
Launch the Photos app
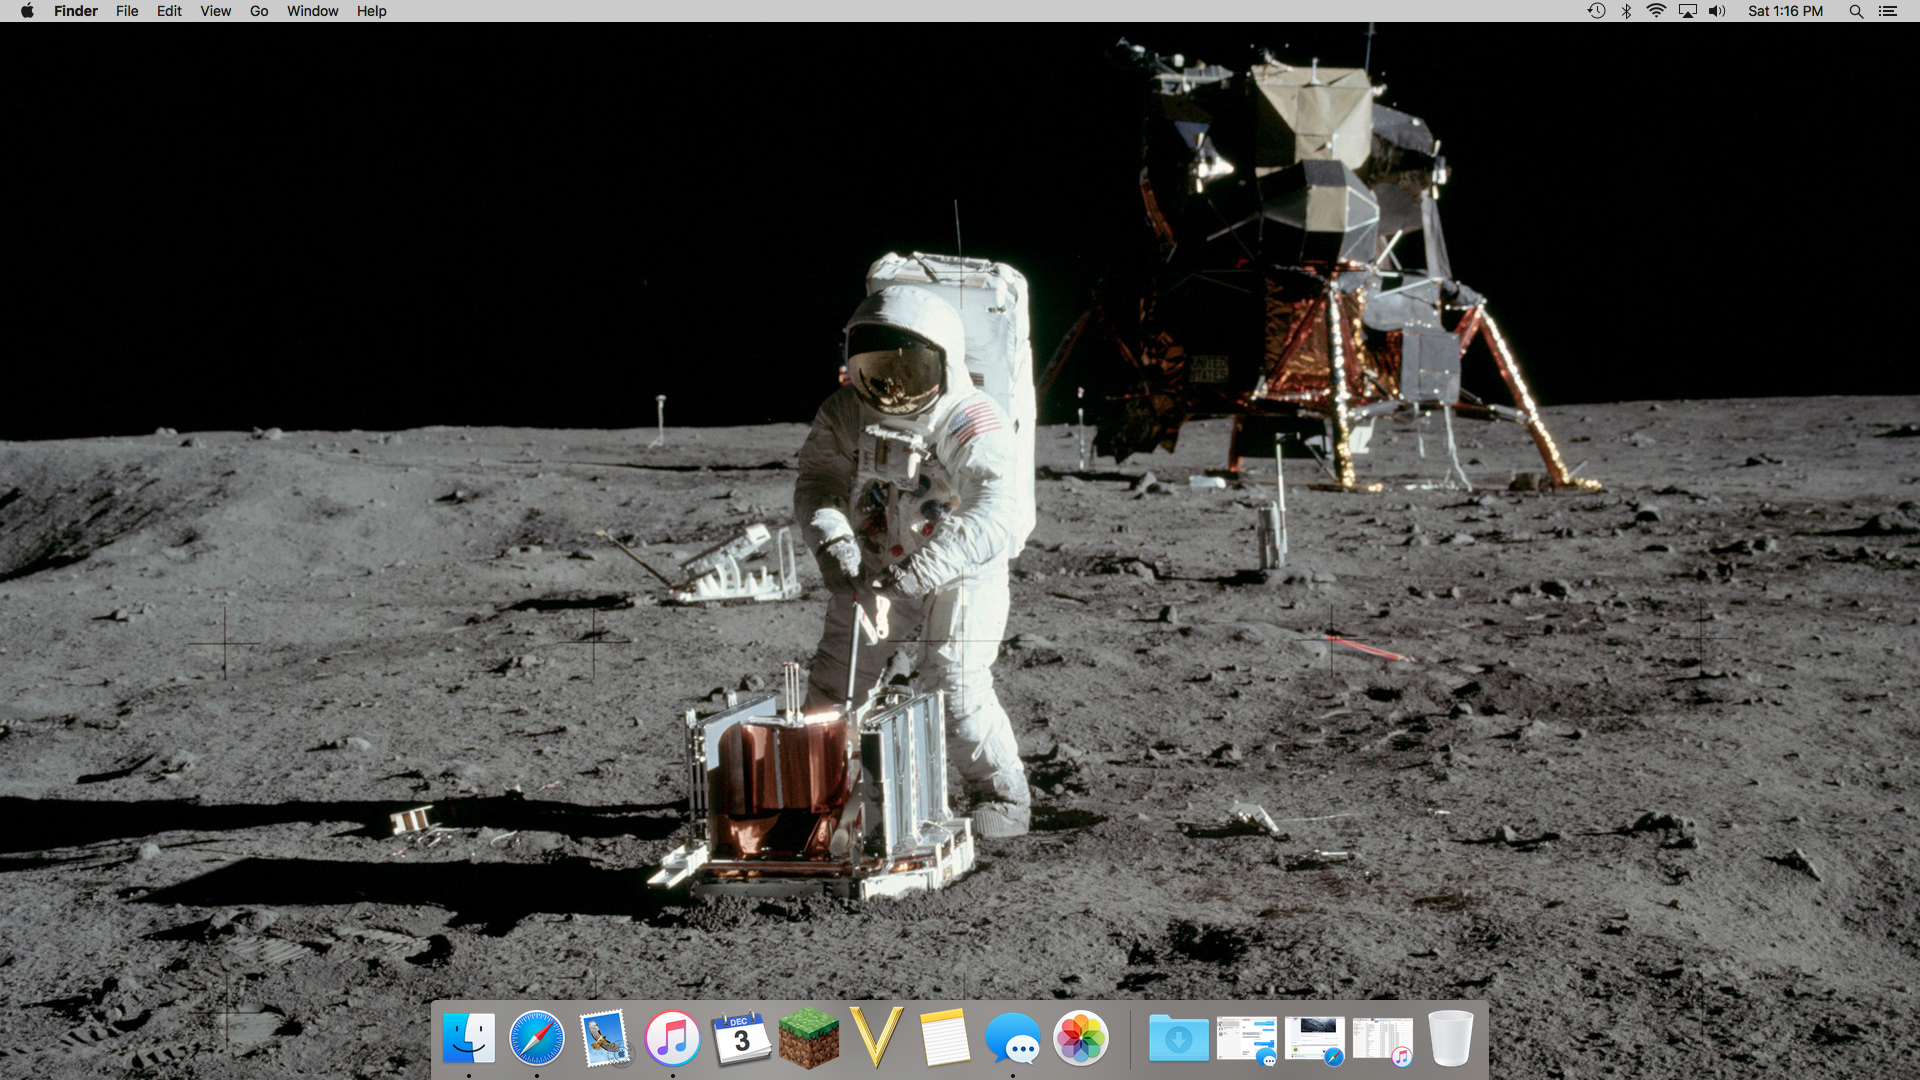tap(1081, 1038)
